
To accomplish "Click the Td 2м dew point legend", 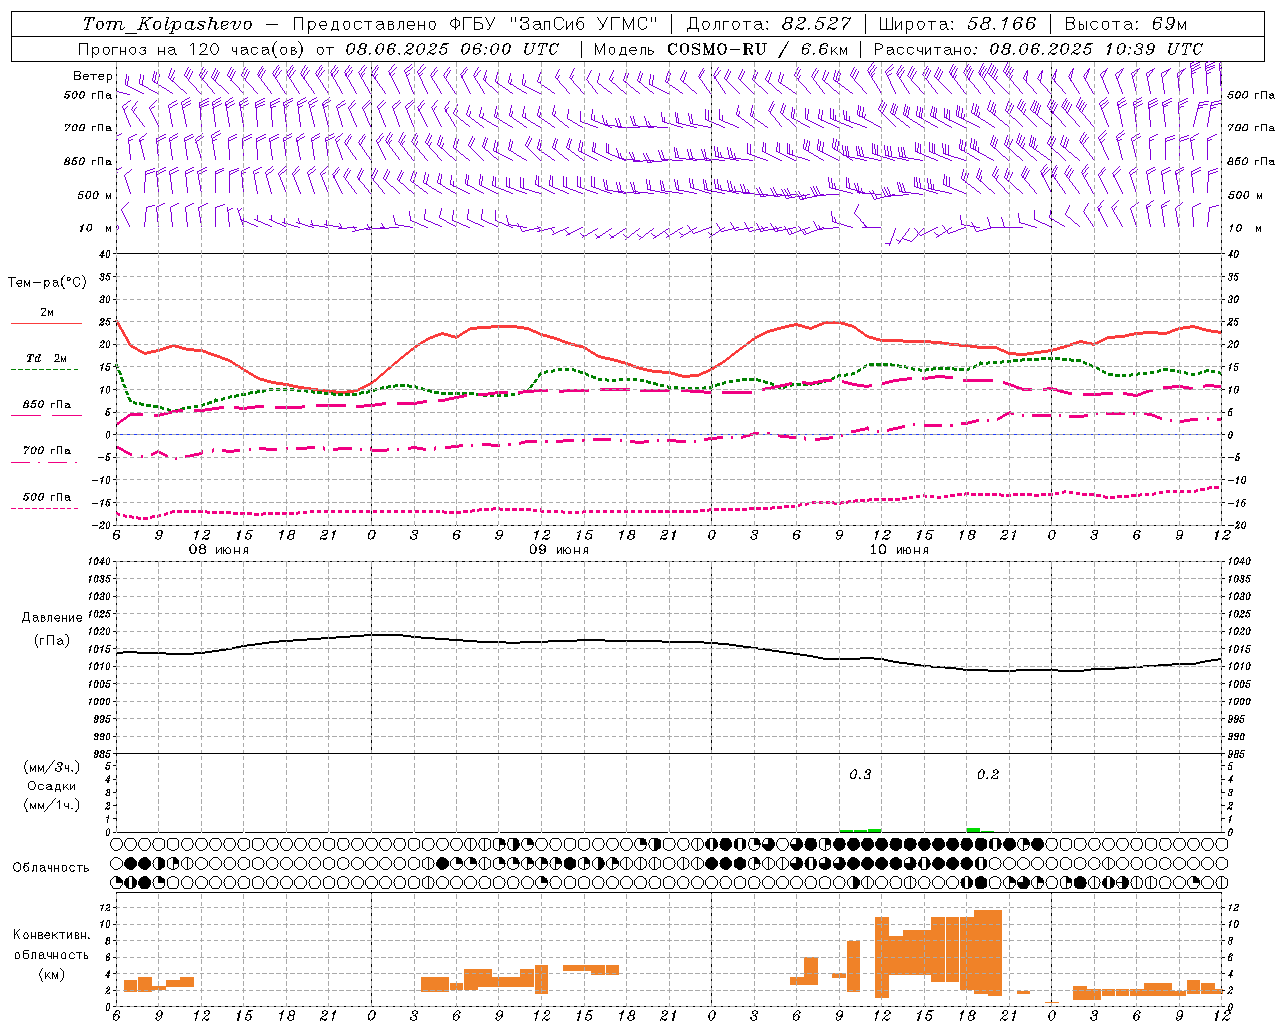I will tap(46, 358).
